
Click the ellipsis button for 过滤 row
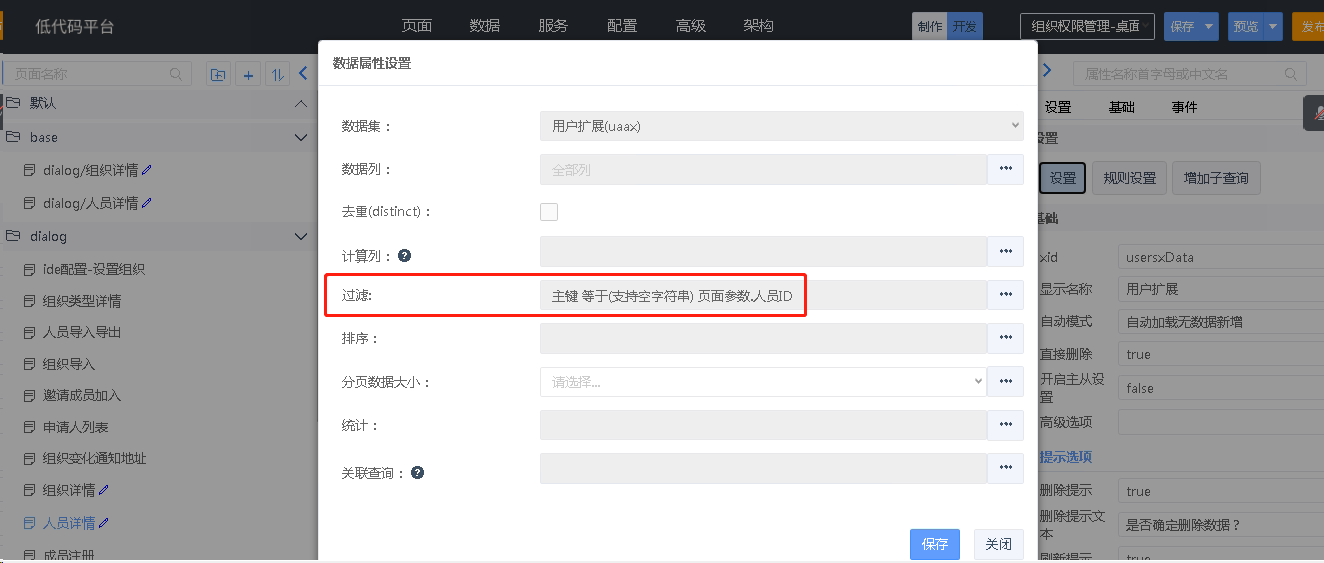point(1005,295)
